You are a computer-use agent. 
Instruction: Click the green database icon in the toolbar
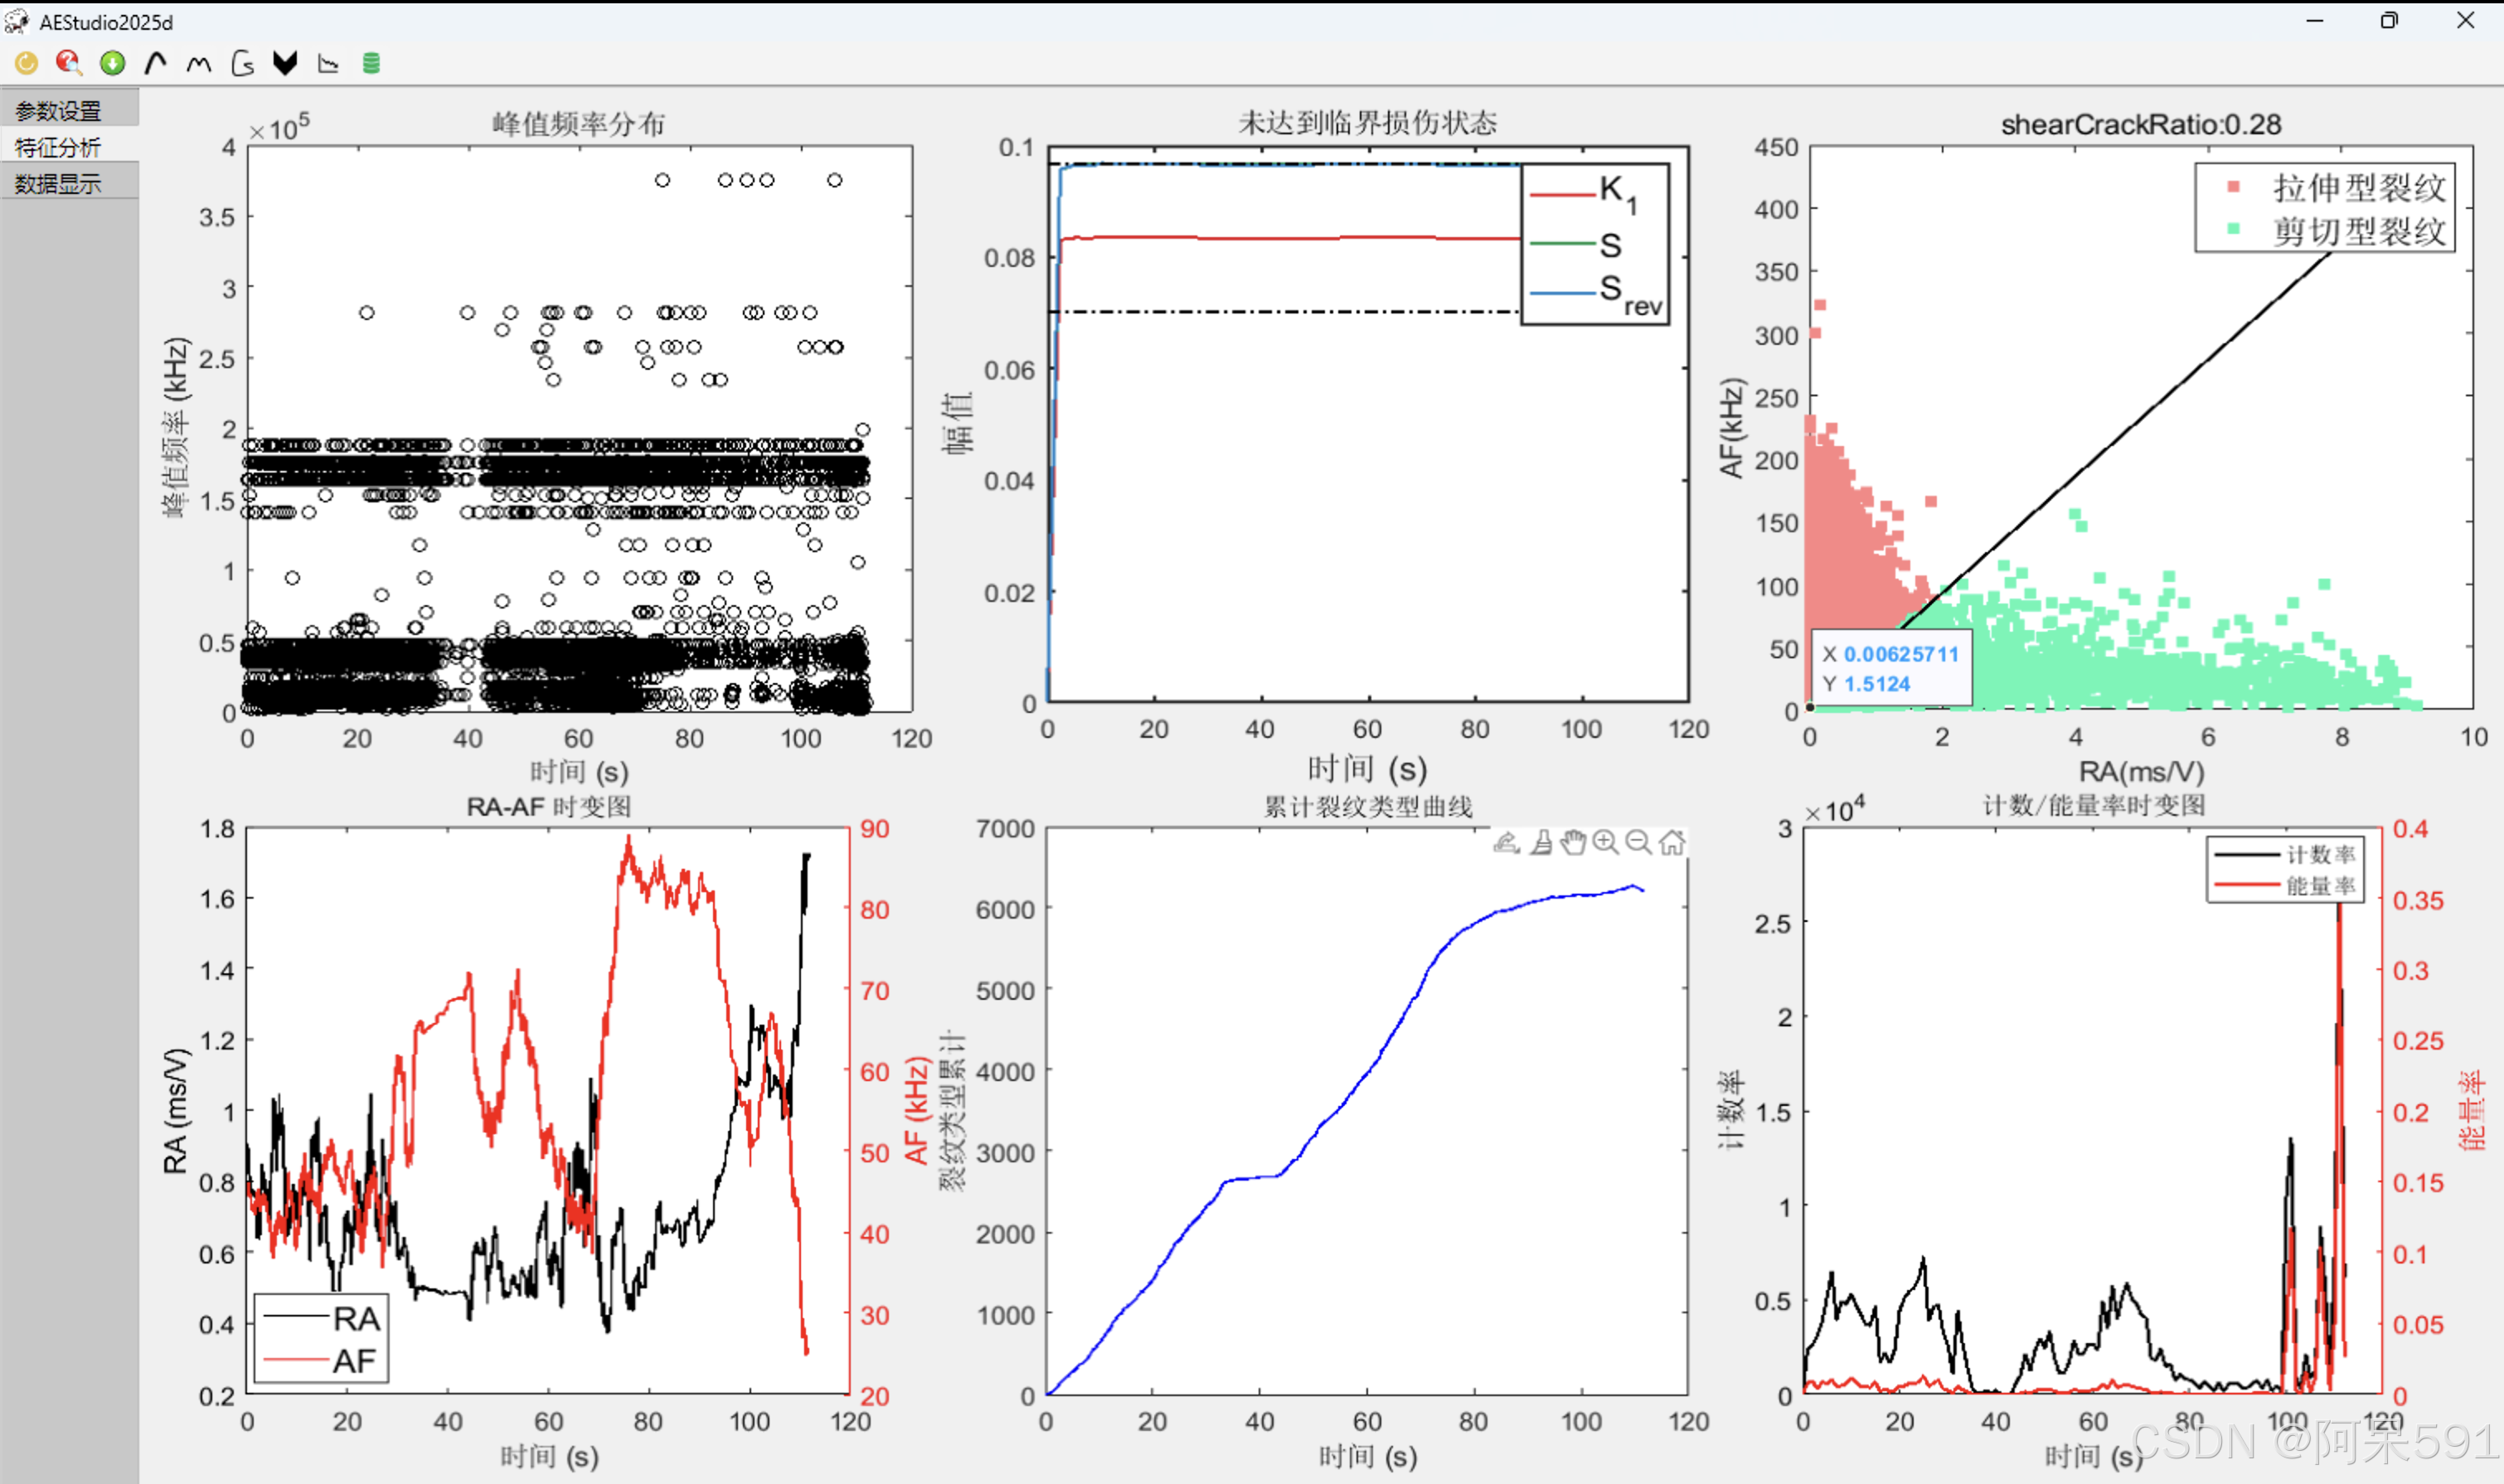(x=371, y=62)
